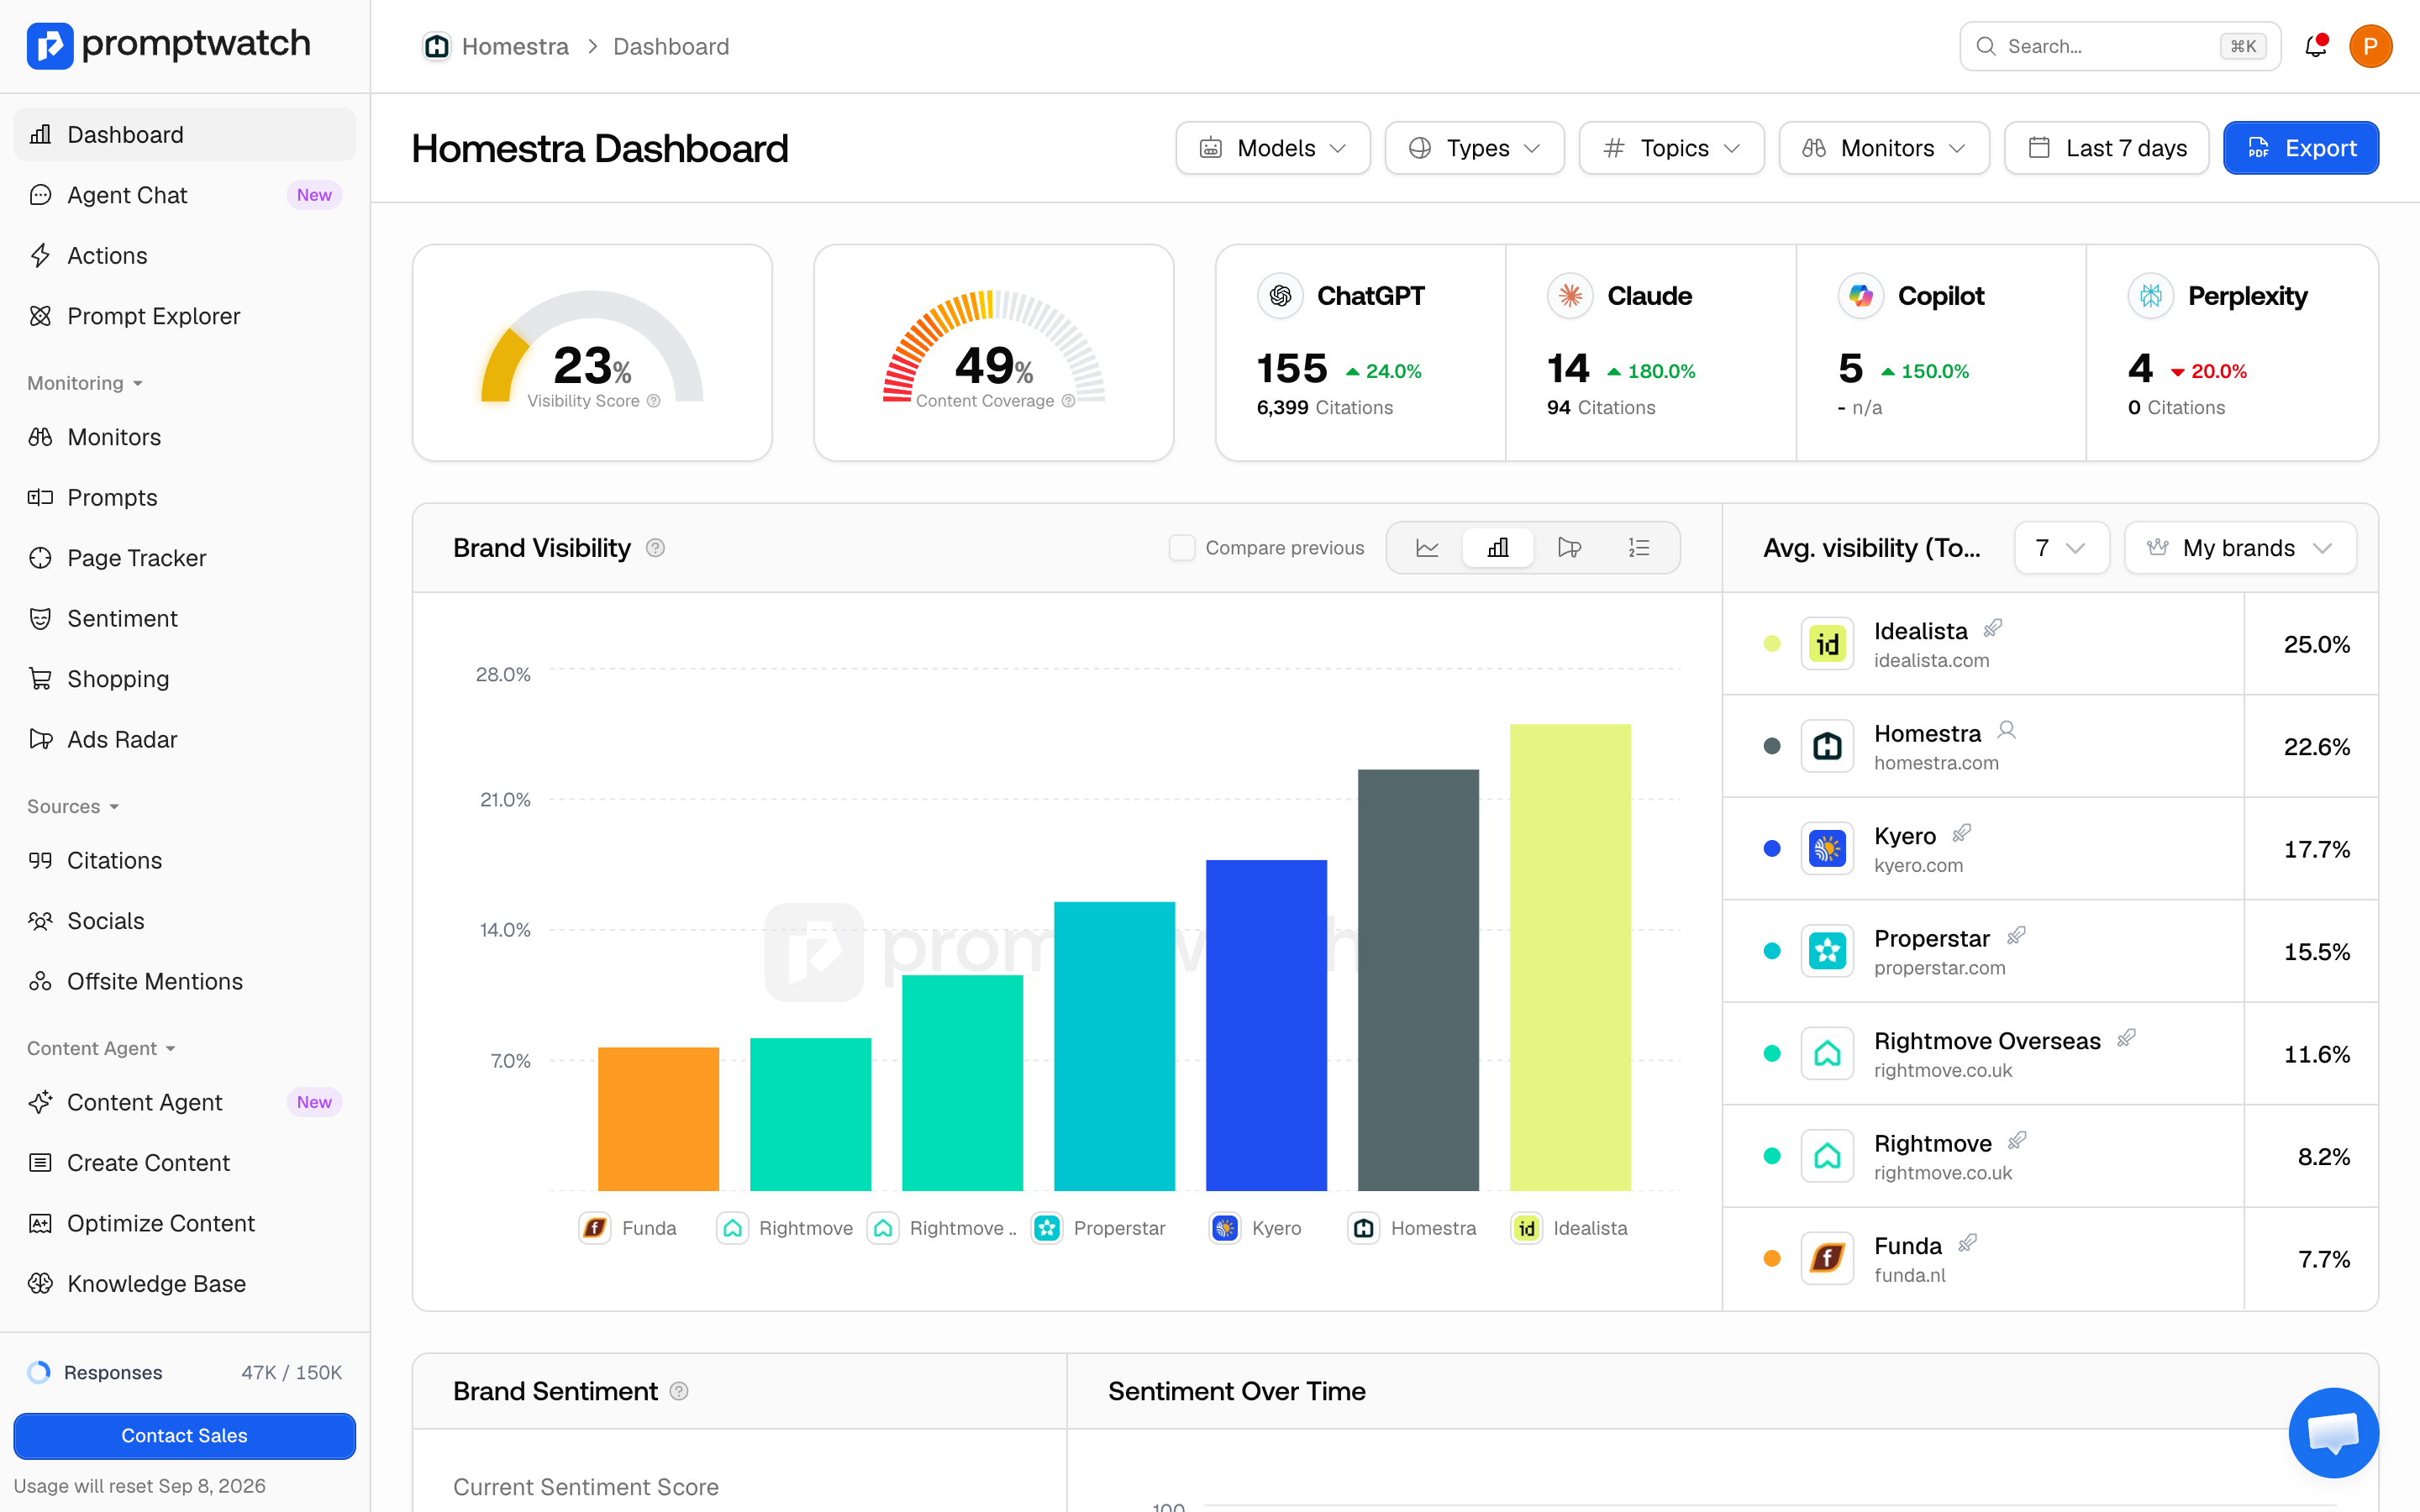The height and width of the screenshot is (1512, 2420).
Task: Click the Idealista brand logo in the table
Action: pyautogui.click(x=1828, y=644)
